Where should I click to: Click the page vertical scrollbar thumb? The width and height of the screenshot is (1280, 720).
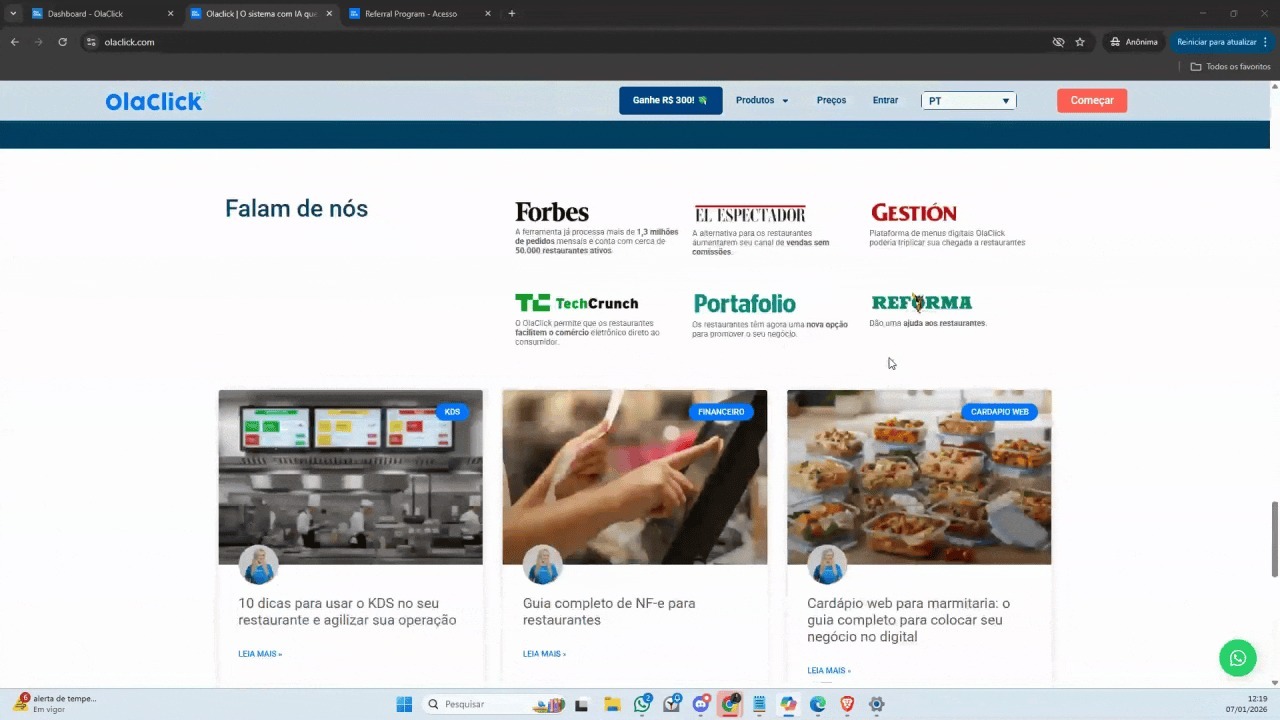coord(1274,538)
